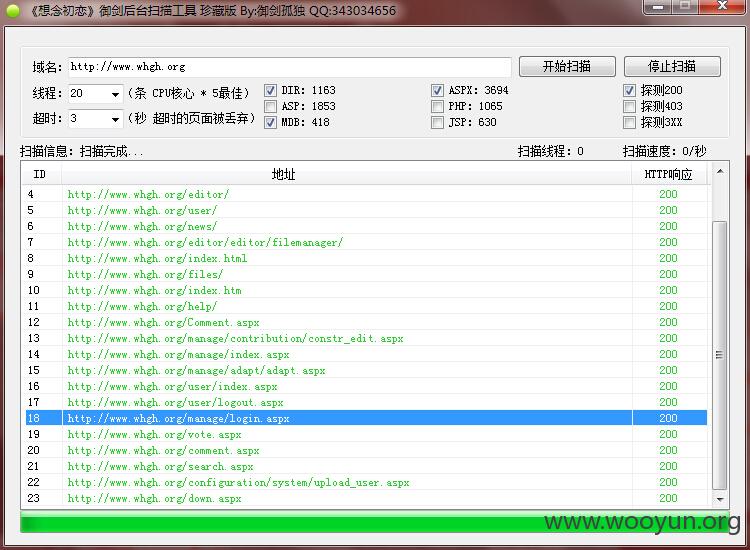Click the vertical scrollbar thumb in results
The height and width of the screenshot is (550, 750).
tap(720, 355)
